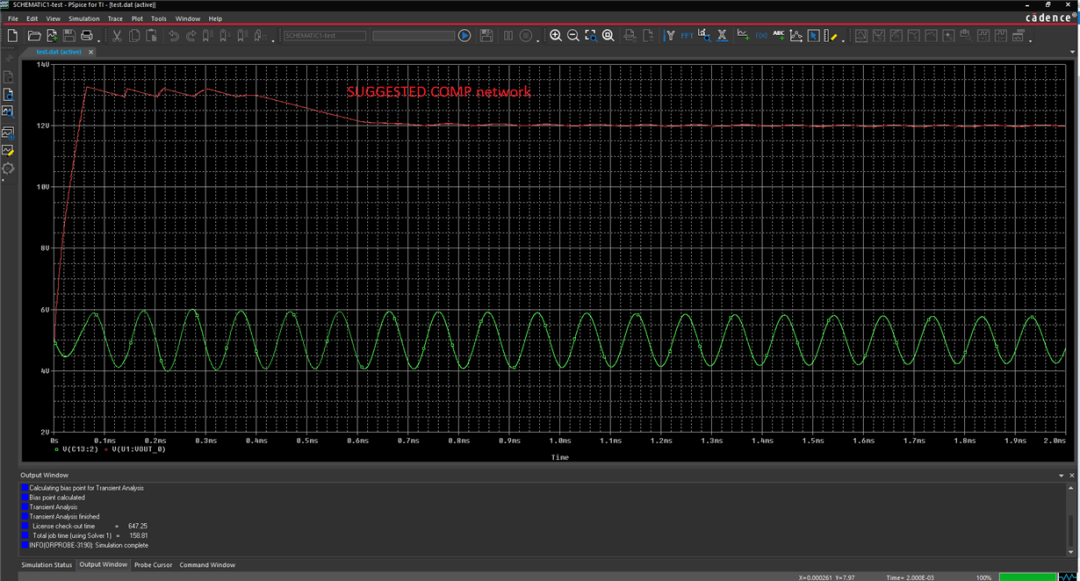Viewport: 1080px width, 581px height.
Task: Click the 'Transient Analysis finished' output line
Action: [x=61, y=516]
